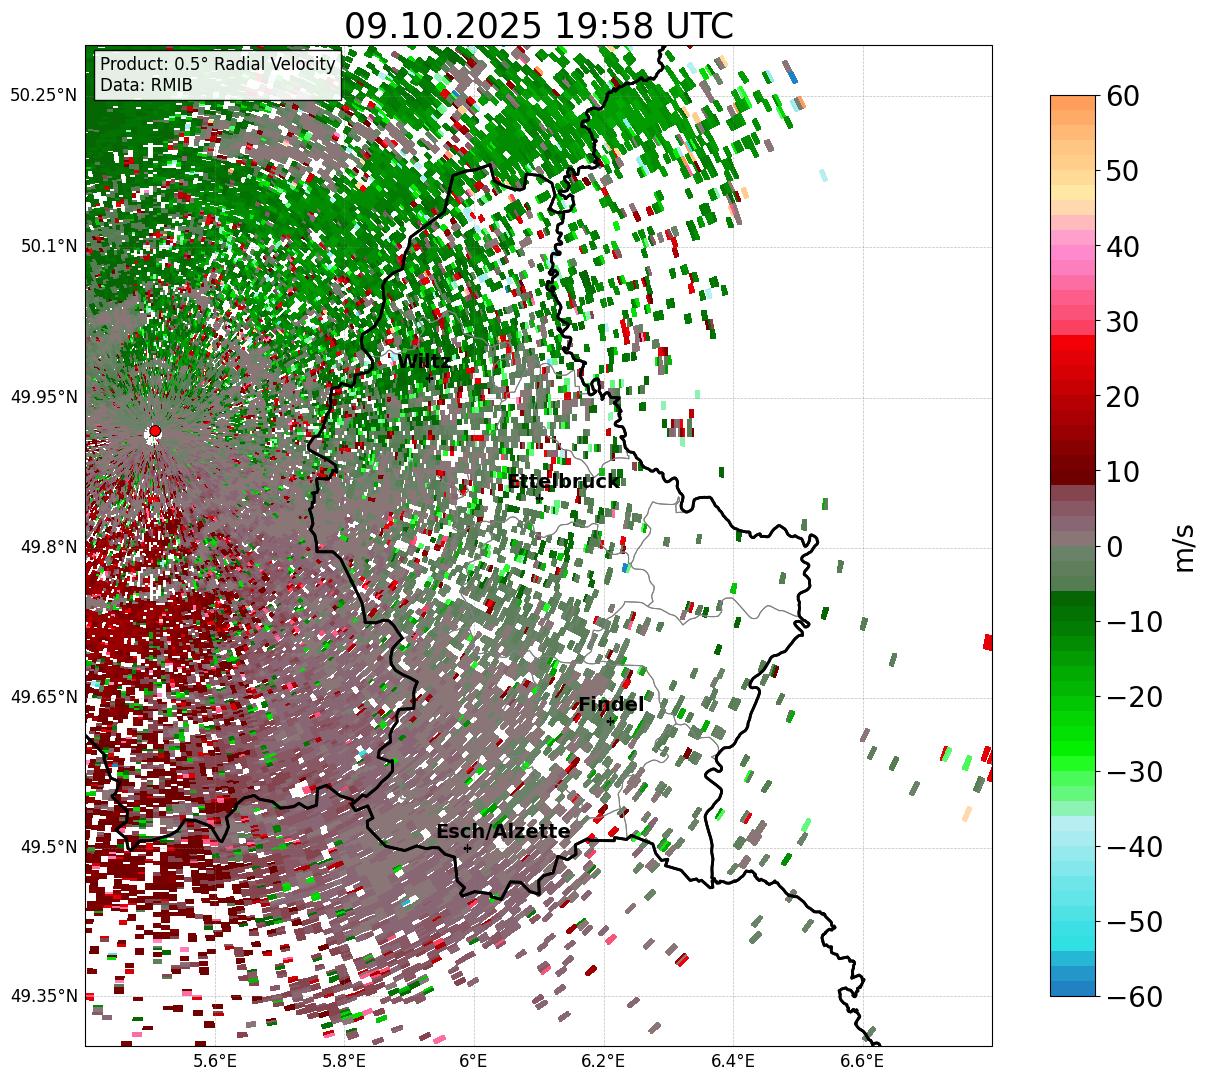
Task: Click the colorbar value 50
Action: [1124, 171]
